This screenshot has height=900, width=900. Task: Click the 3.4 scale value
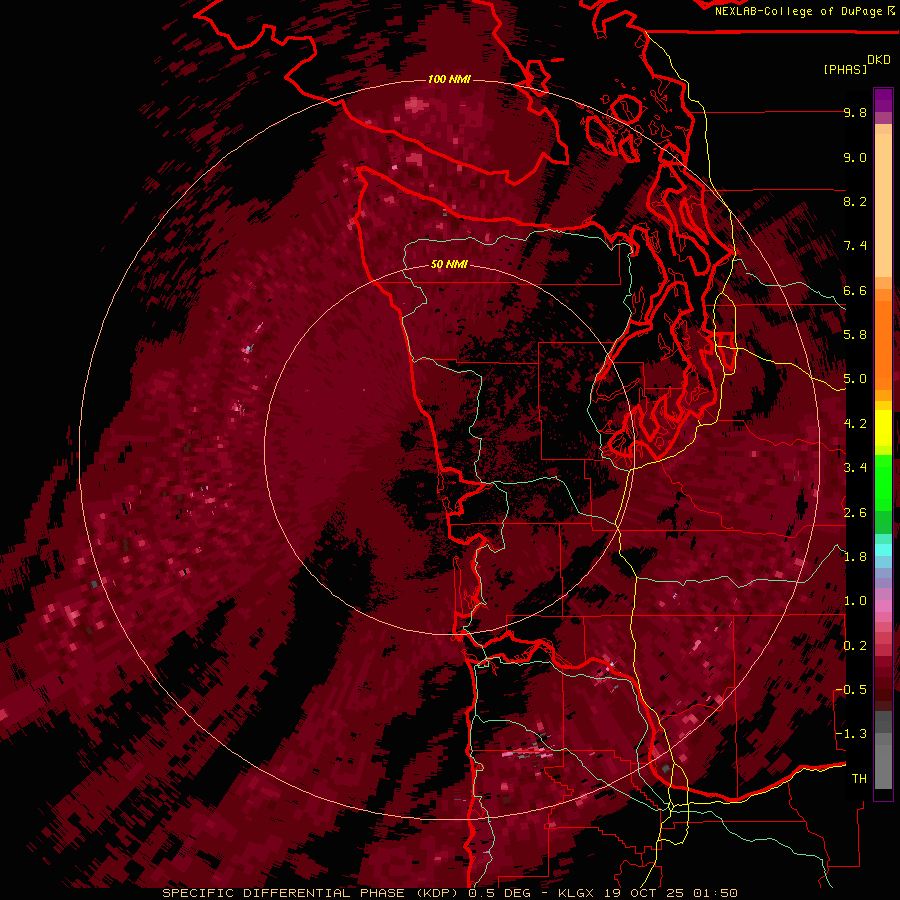coord(855,468)
